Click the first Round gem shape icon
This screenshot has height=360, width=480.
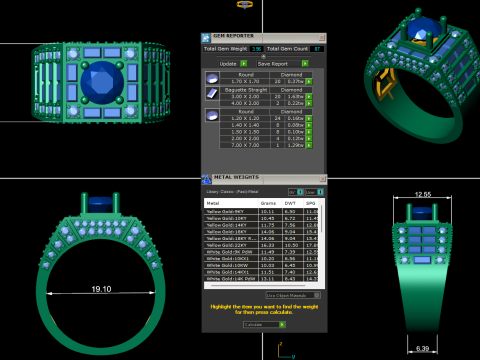click(x=212, y=78)
